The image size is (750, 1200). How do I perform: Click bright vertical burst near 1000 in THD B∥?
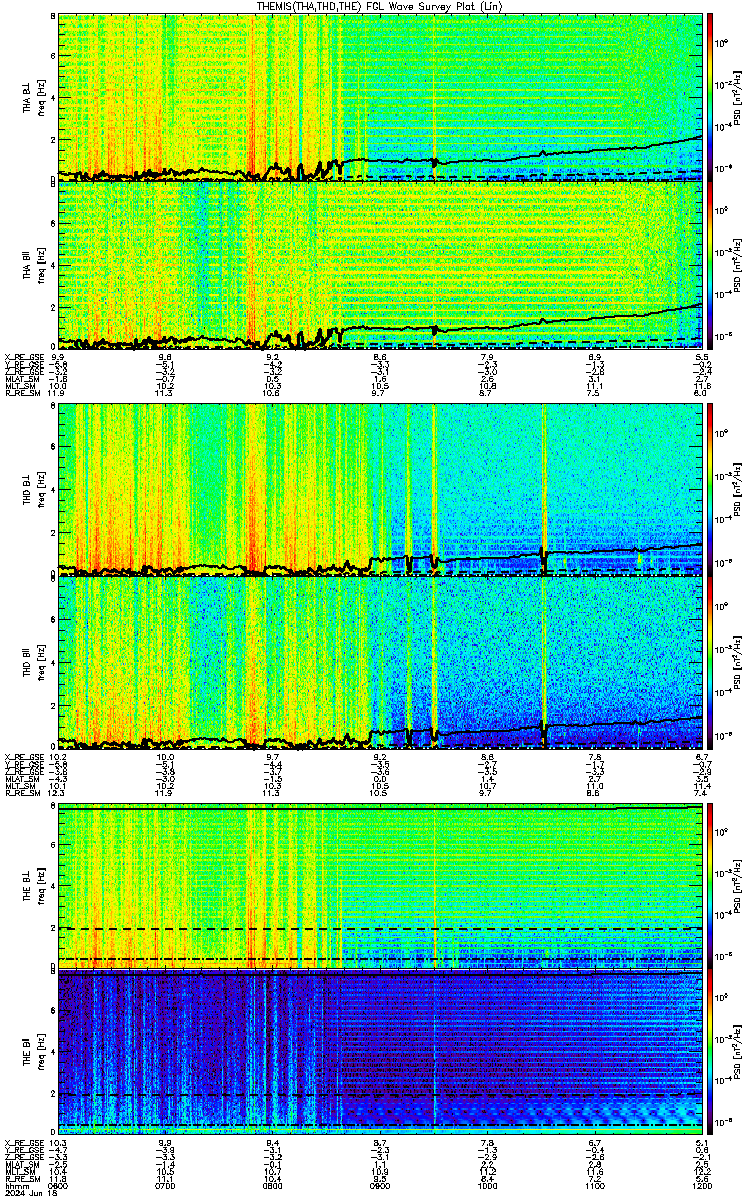tap(543, 662)
